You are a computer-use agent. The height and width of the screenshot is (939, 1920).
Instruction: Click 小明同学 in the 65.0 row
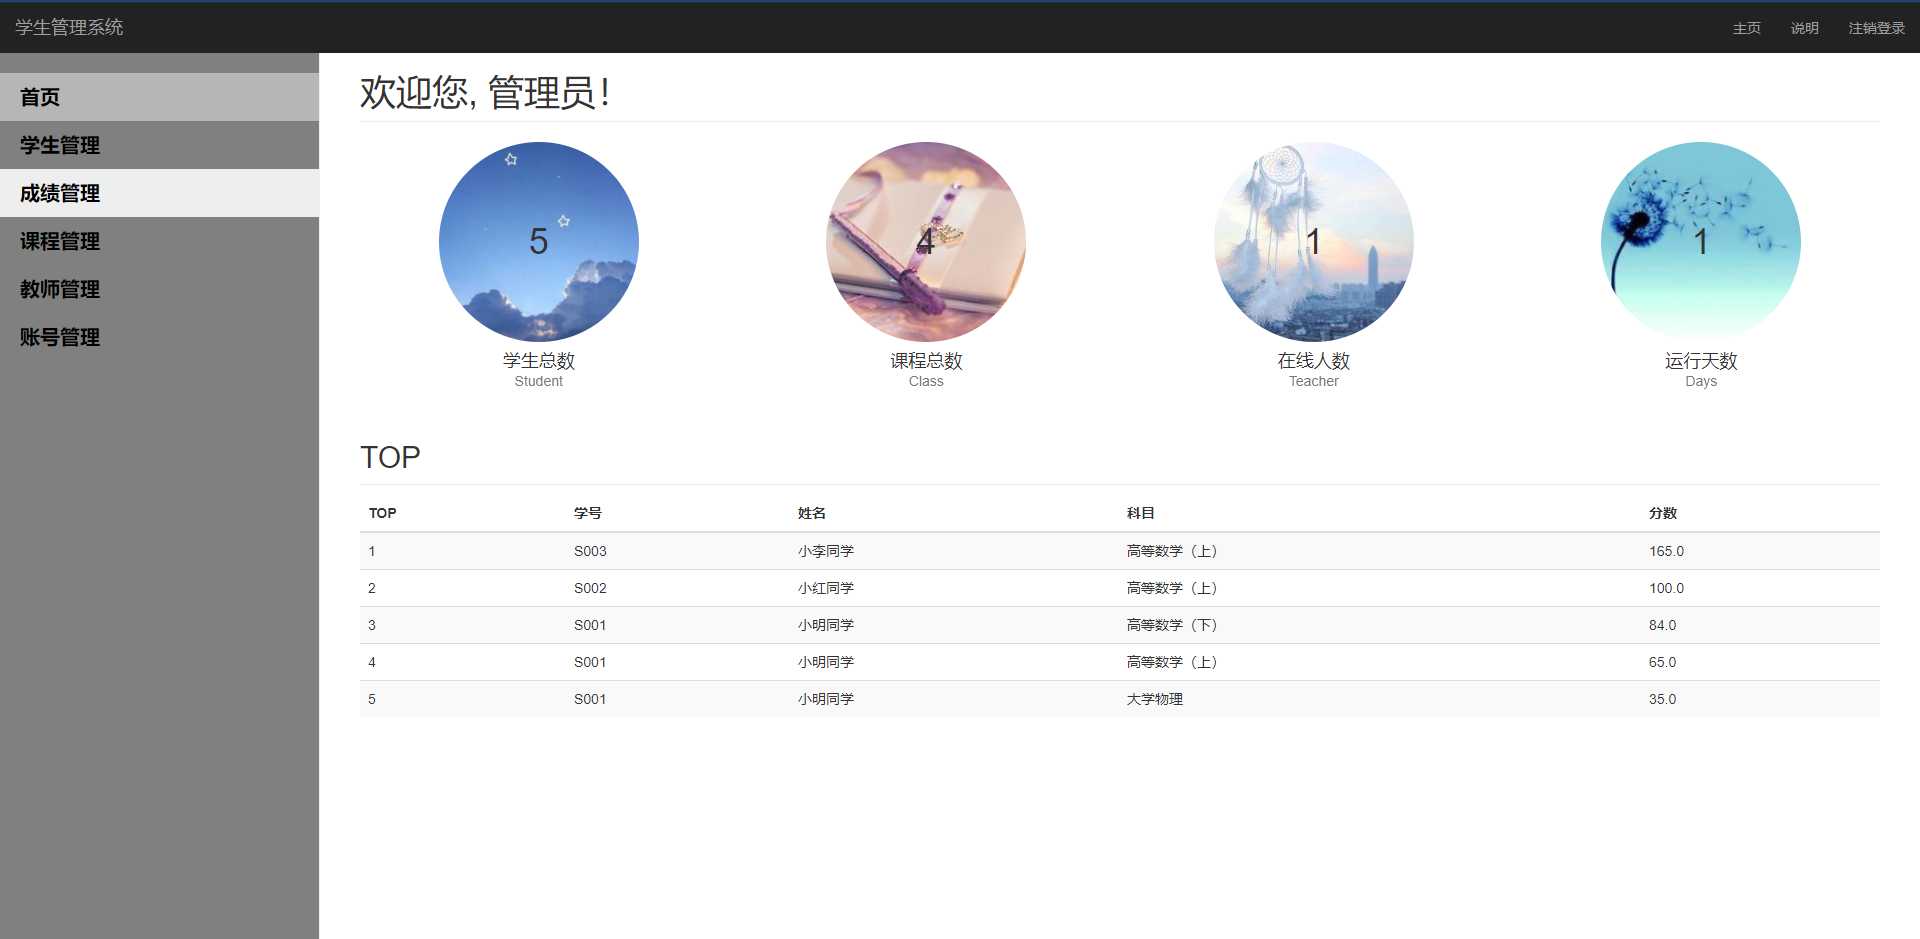tap(826, 662)
